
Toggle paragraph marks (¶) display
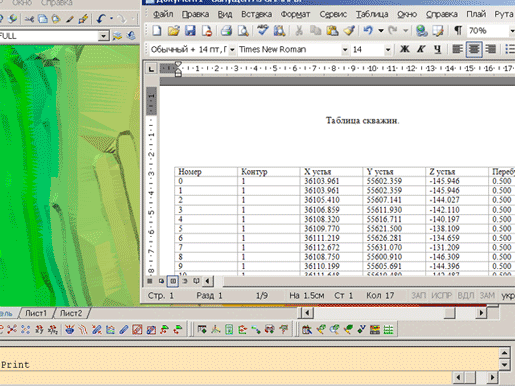point(458,31)
